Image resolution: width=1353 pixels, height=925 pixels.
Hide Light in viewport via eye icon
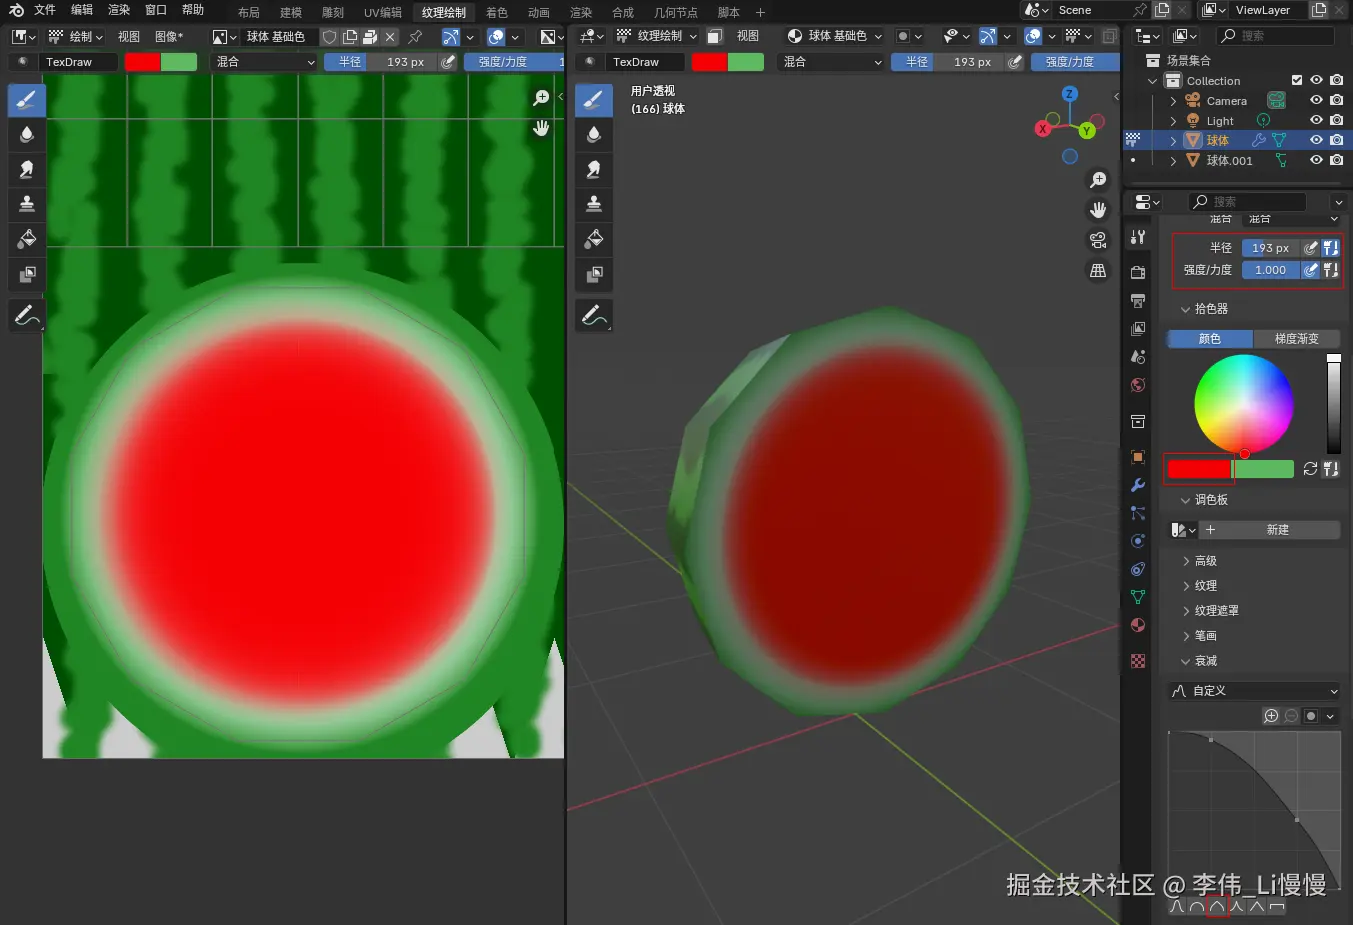tap(1316, 120)
